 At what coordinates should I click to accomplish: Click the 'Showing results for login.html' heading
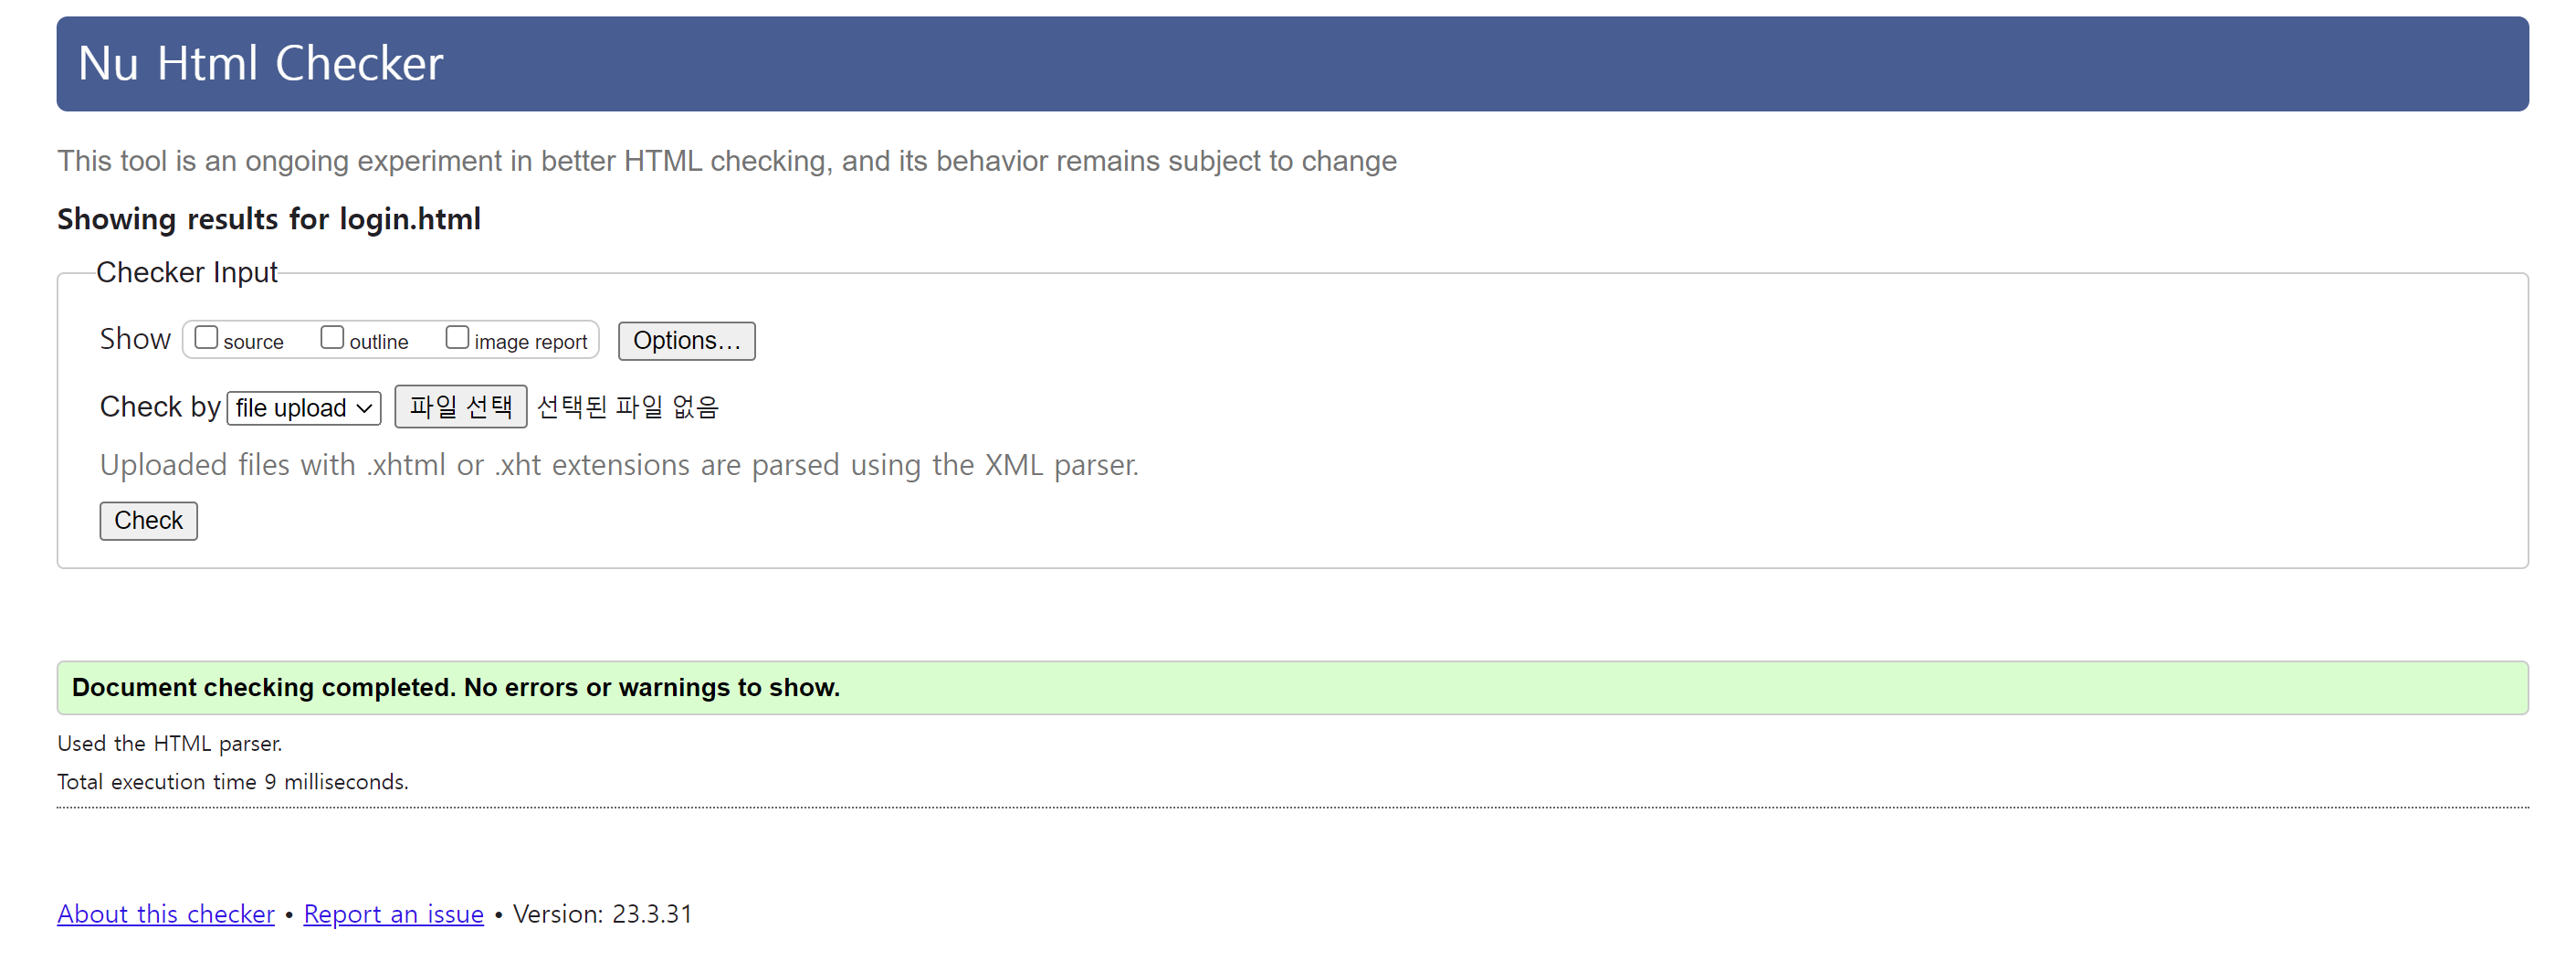click(x=269, y=219)
